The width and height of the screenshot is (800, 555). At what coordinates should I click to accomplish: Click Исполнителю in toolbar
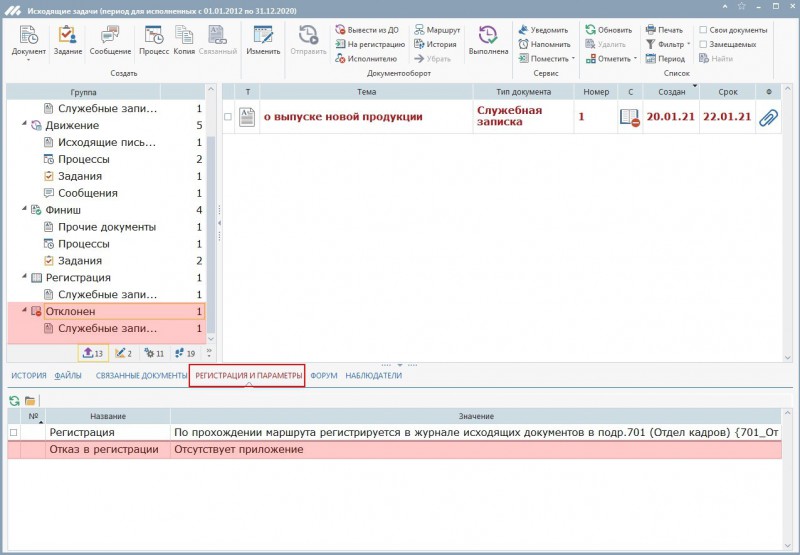tap(366, 59)
